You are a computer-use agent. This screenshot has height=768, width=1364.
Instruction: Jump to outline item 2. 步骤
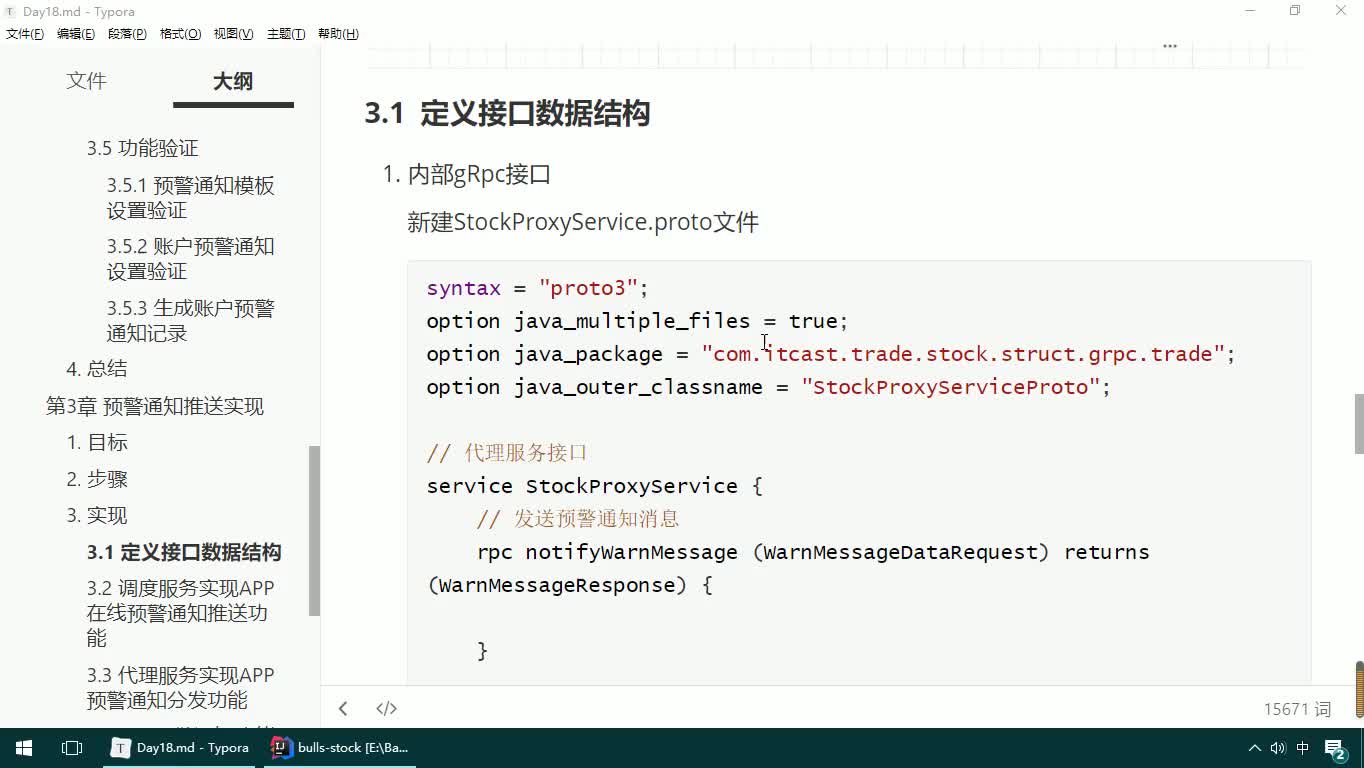(x=97, y=479)
